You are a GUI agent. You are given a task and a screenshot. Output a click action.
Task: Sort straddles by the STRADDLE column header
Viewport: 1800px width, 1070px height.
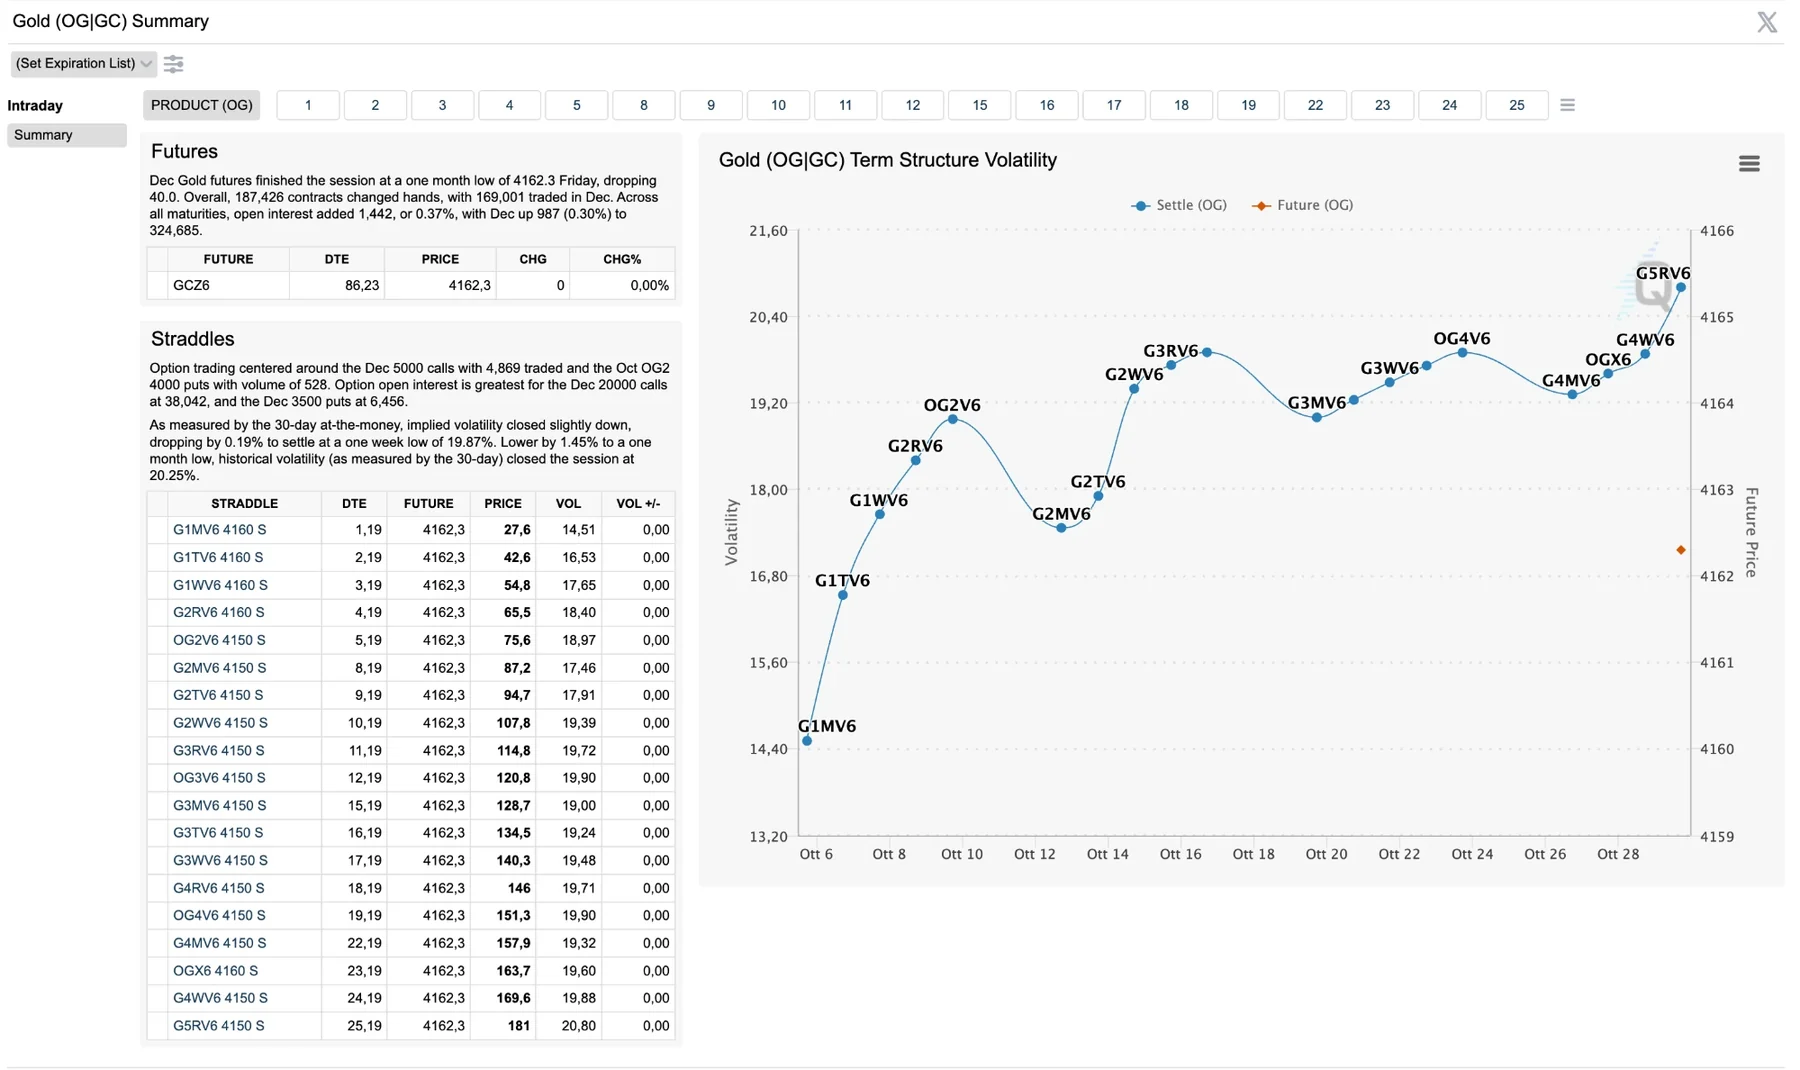[x=244, y=504]
